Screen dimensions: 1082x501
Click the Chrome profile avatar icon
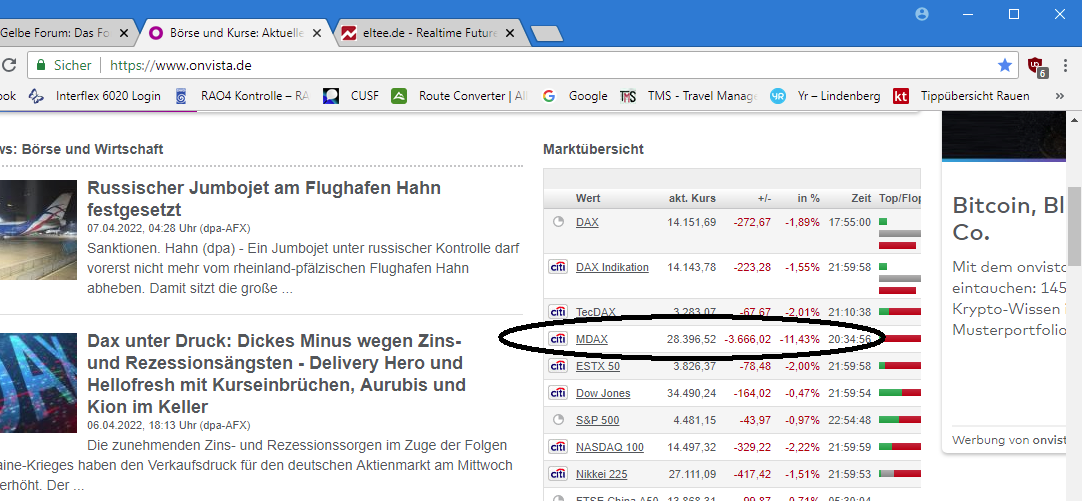tap(922, 14)
